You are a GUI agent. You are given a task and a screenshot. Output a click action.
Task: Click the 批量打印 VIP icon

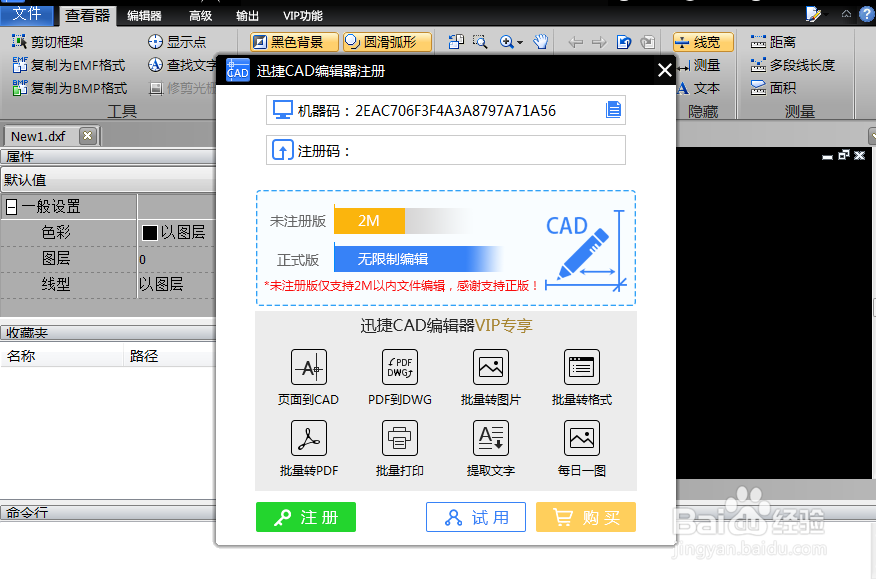[399, 438]
